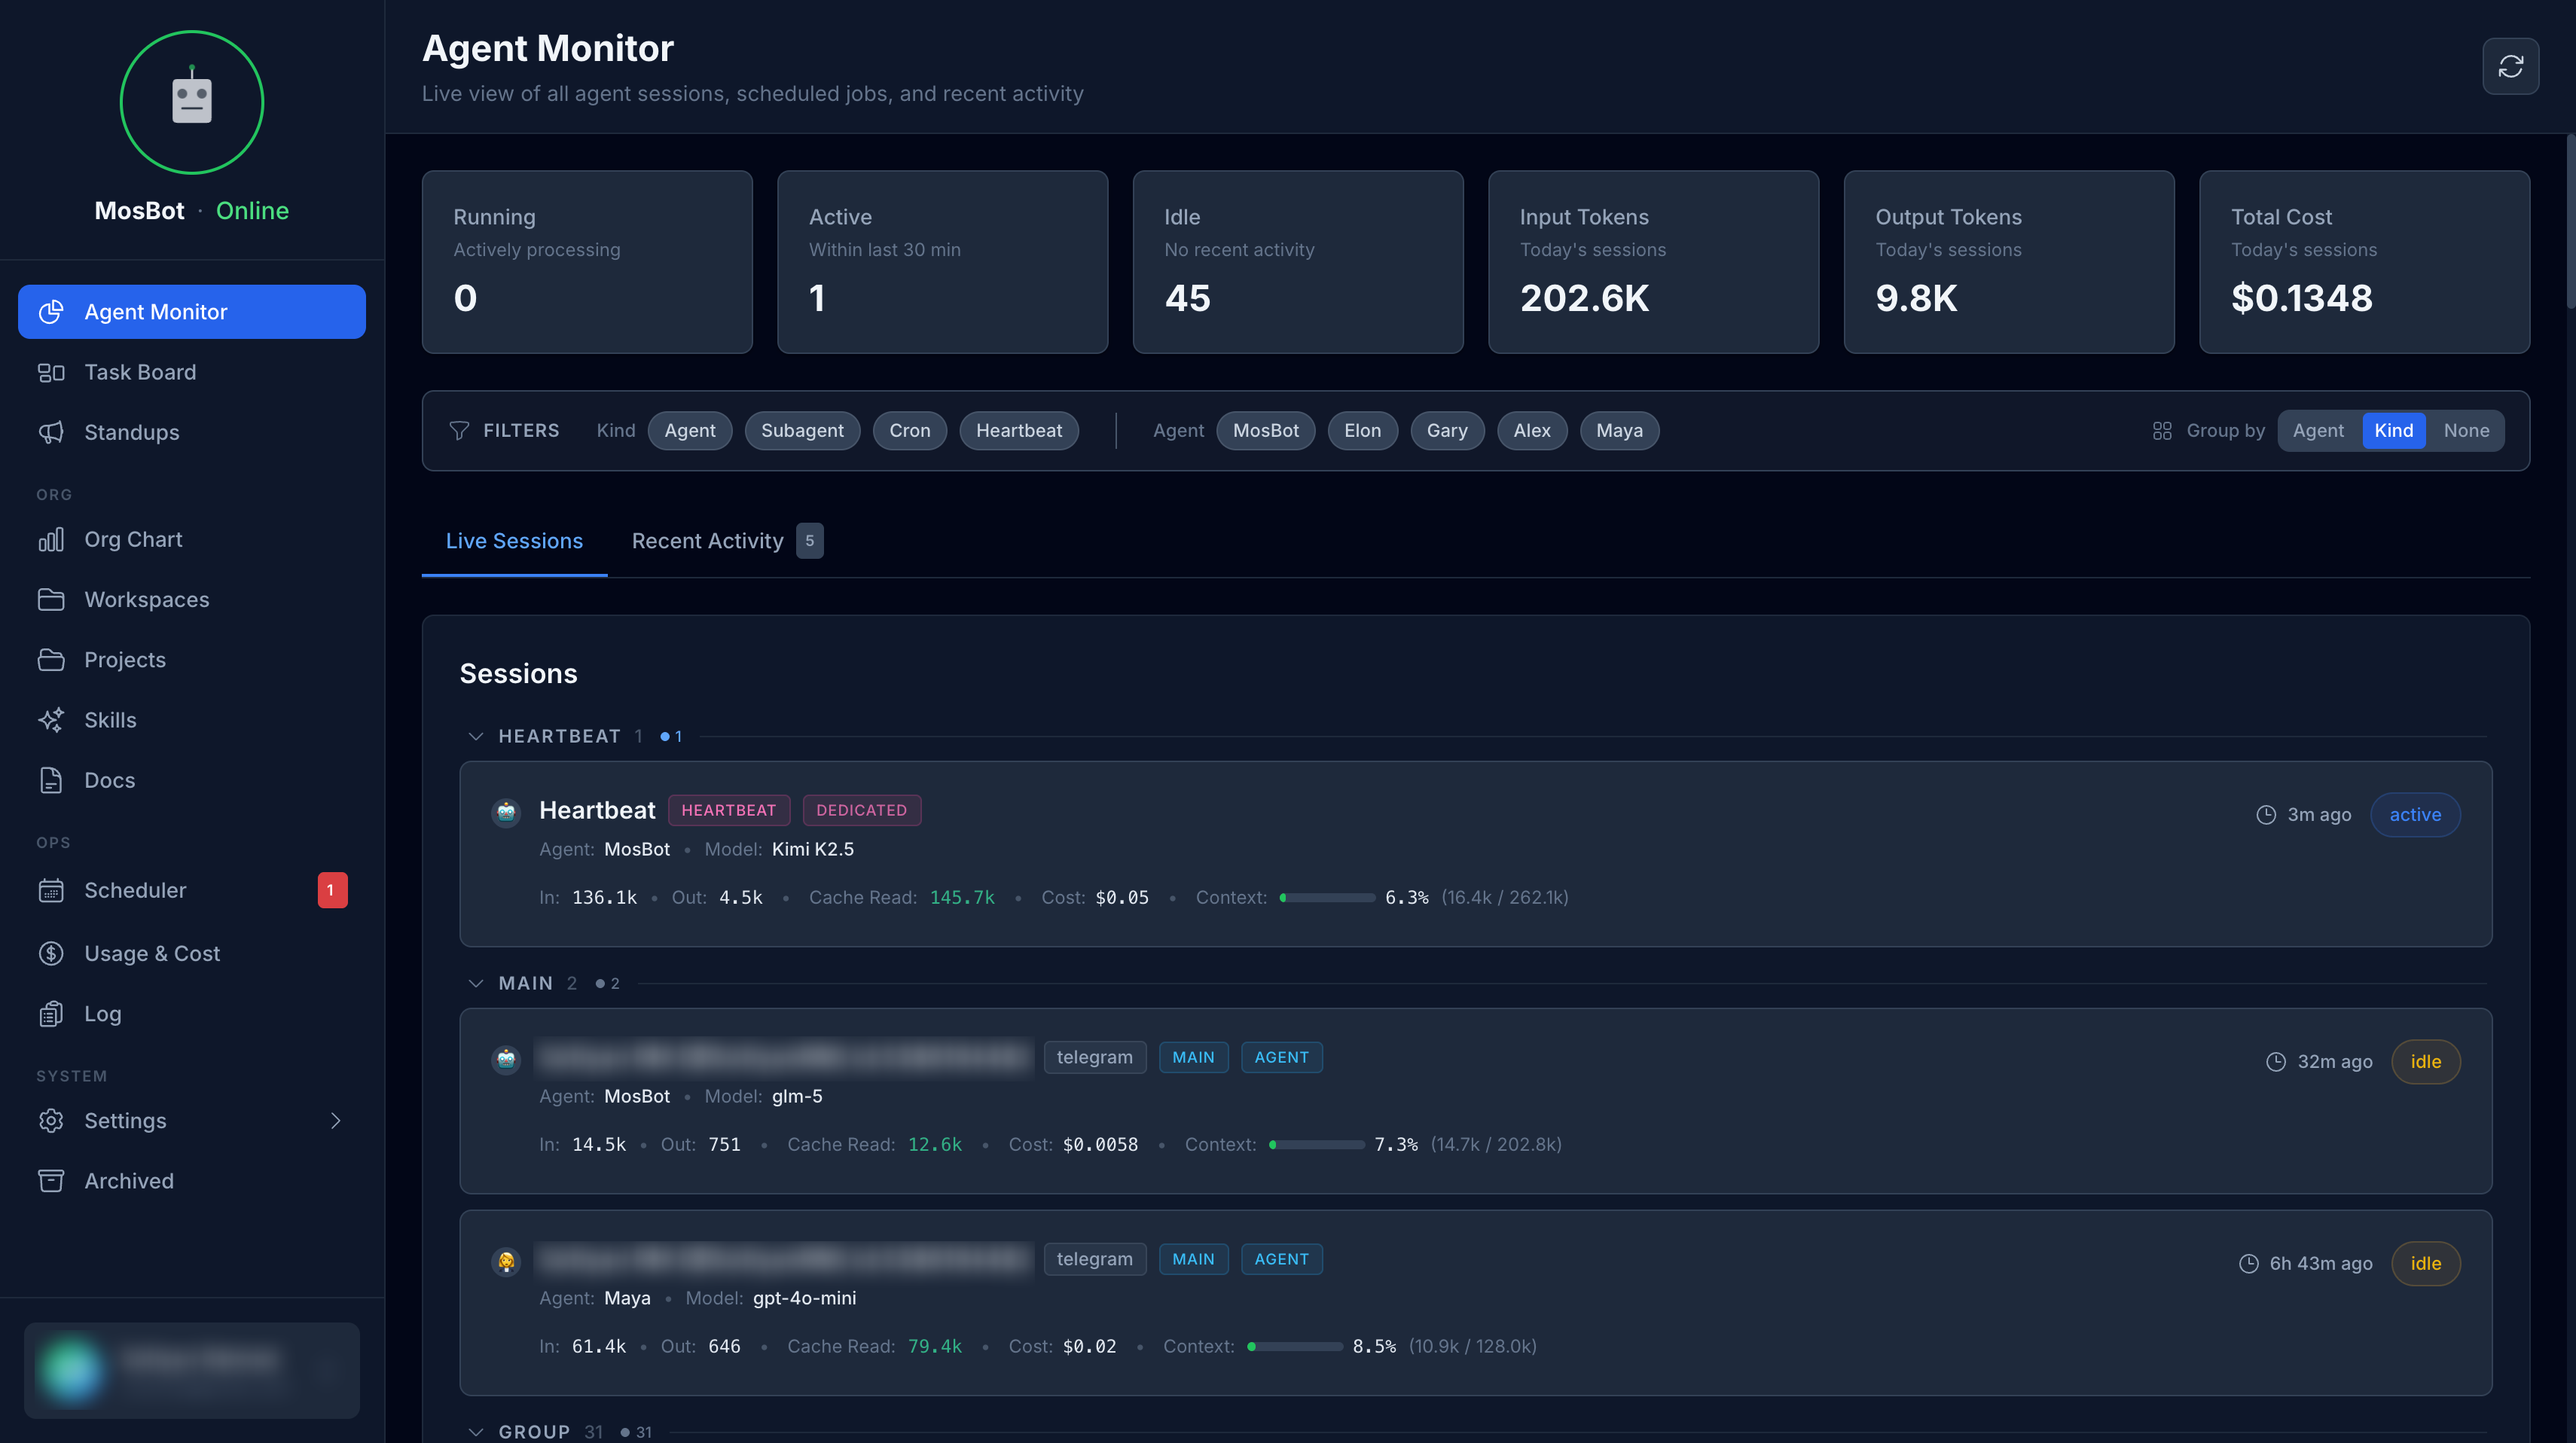Switch grouping to Agent in Group by control

(2318, 430)
